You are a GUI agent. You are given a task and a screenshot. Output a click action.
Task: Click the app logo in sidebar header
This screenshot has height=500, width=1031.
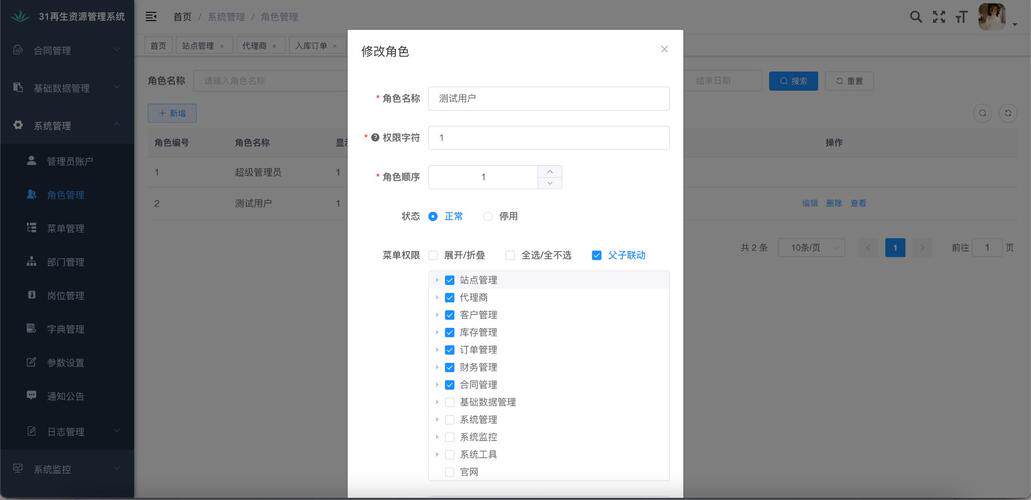20,16
